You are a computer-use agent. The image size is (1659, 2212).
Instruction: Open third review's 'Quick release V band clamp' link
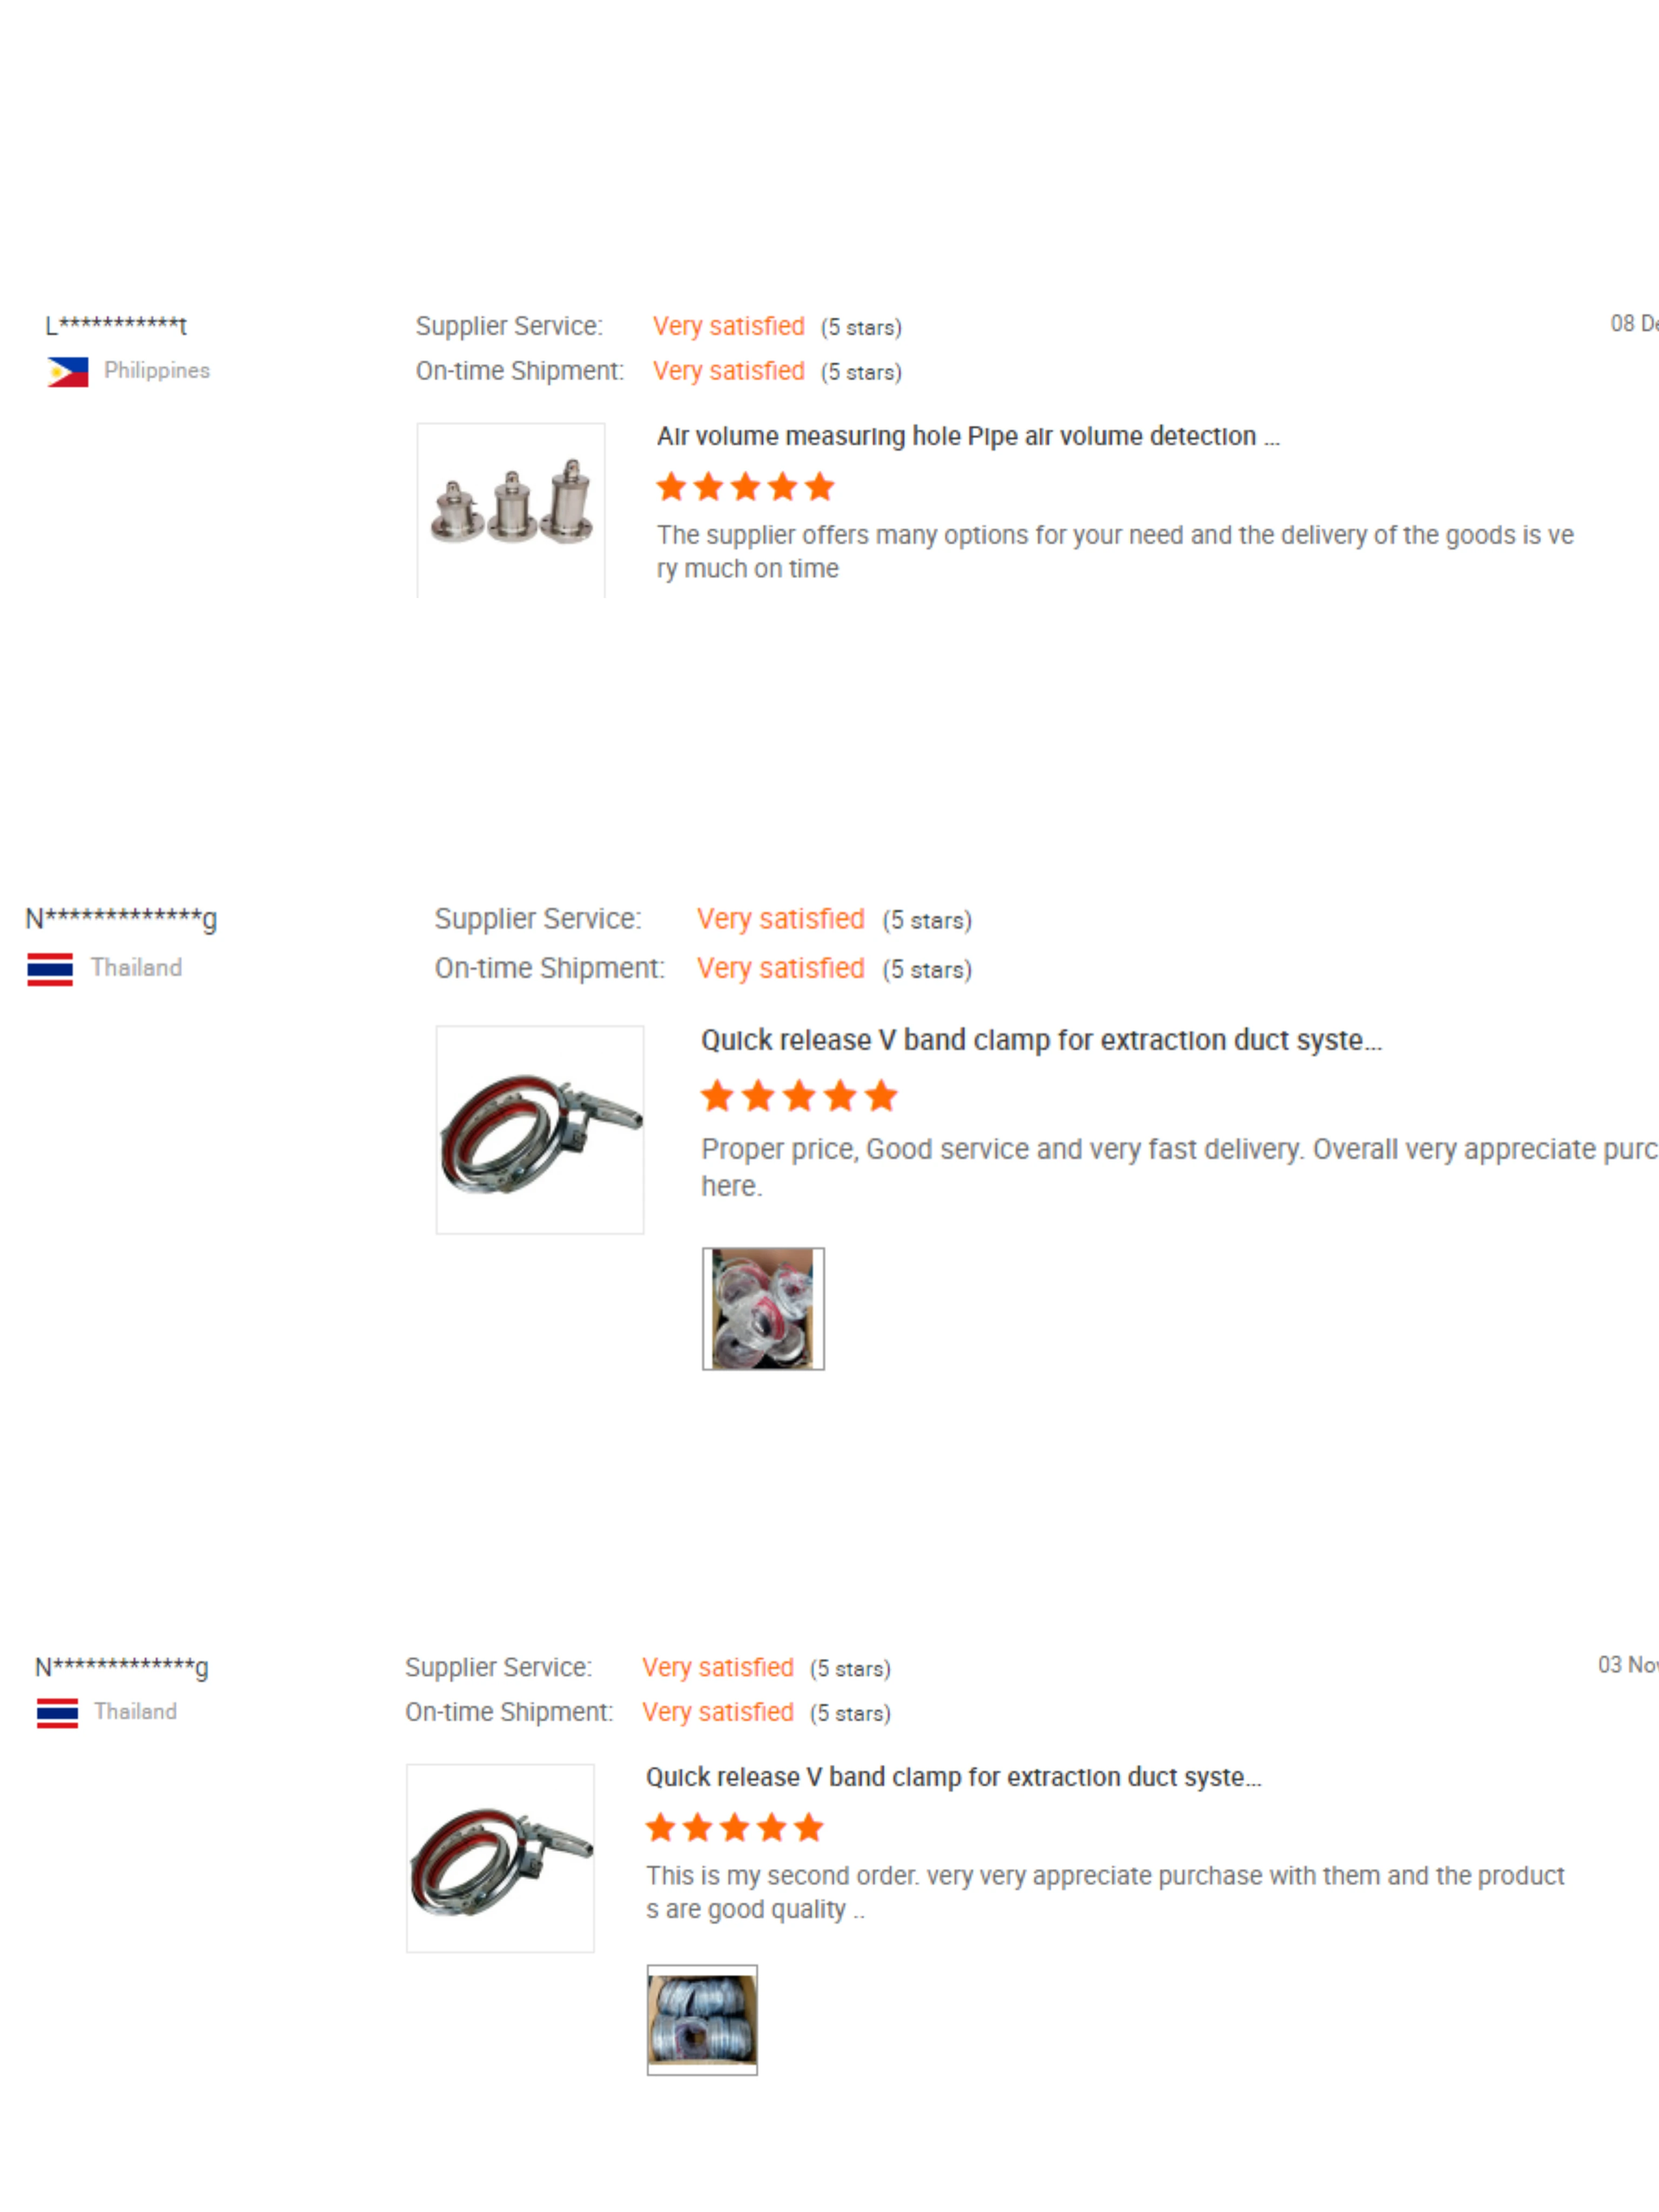coord(954,1777)
